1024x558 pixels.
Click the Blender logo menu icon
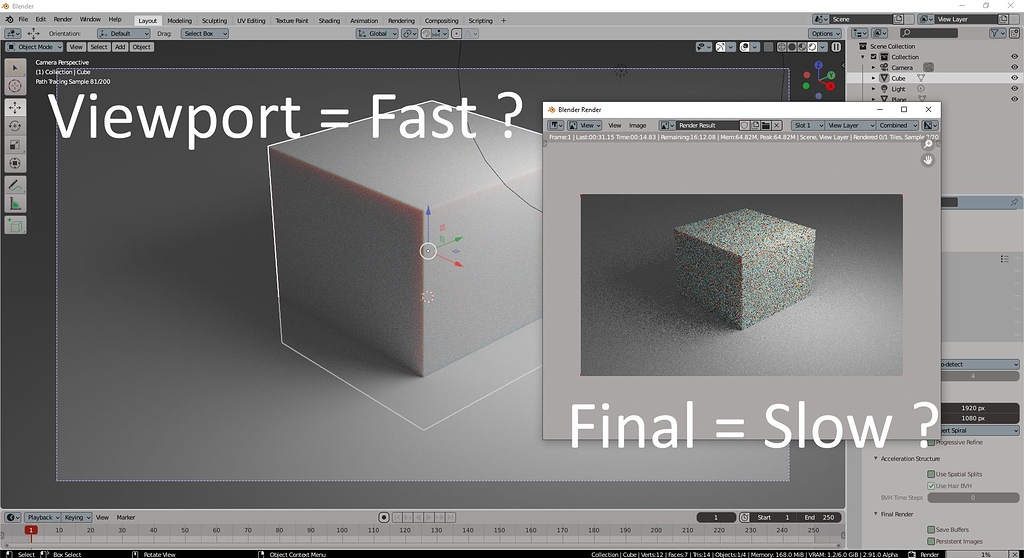(9, 20)
